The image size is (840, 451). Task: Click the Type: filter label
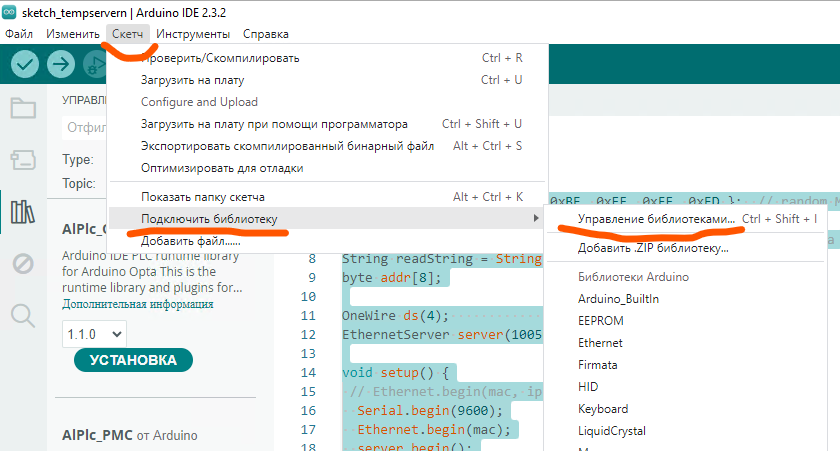78,159
